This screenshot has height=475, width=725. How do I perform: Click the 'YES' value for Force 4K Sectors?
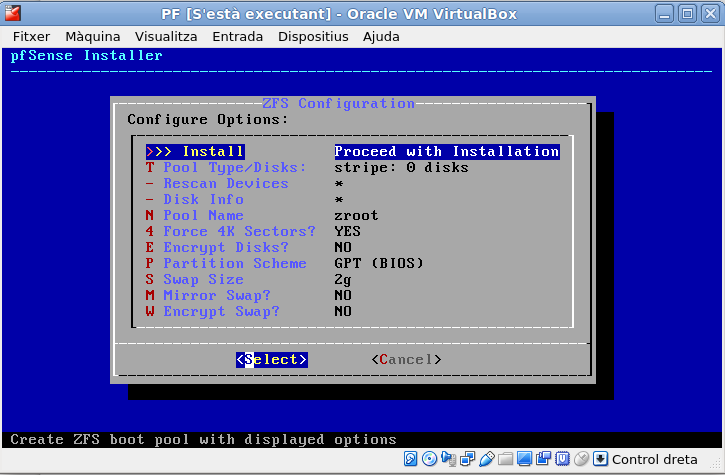(x=347, y=231)
